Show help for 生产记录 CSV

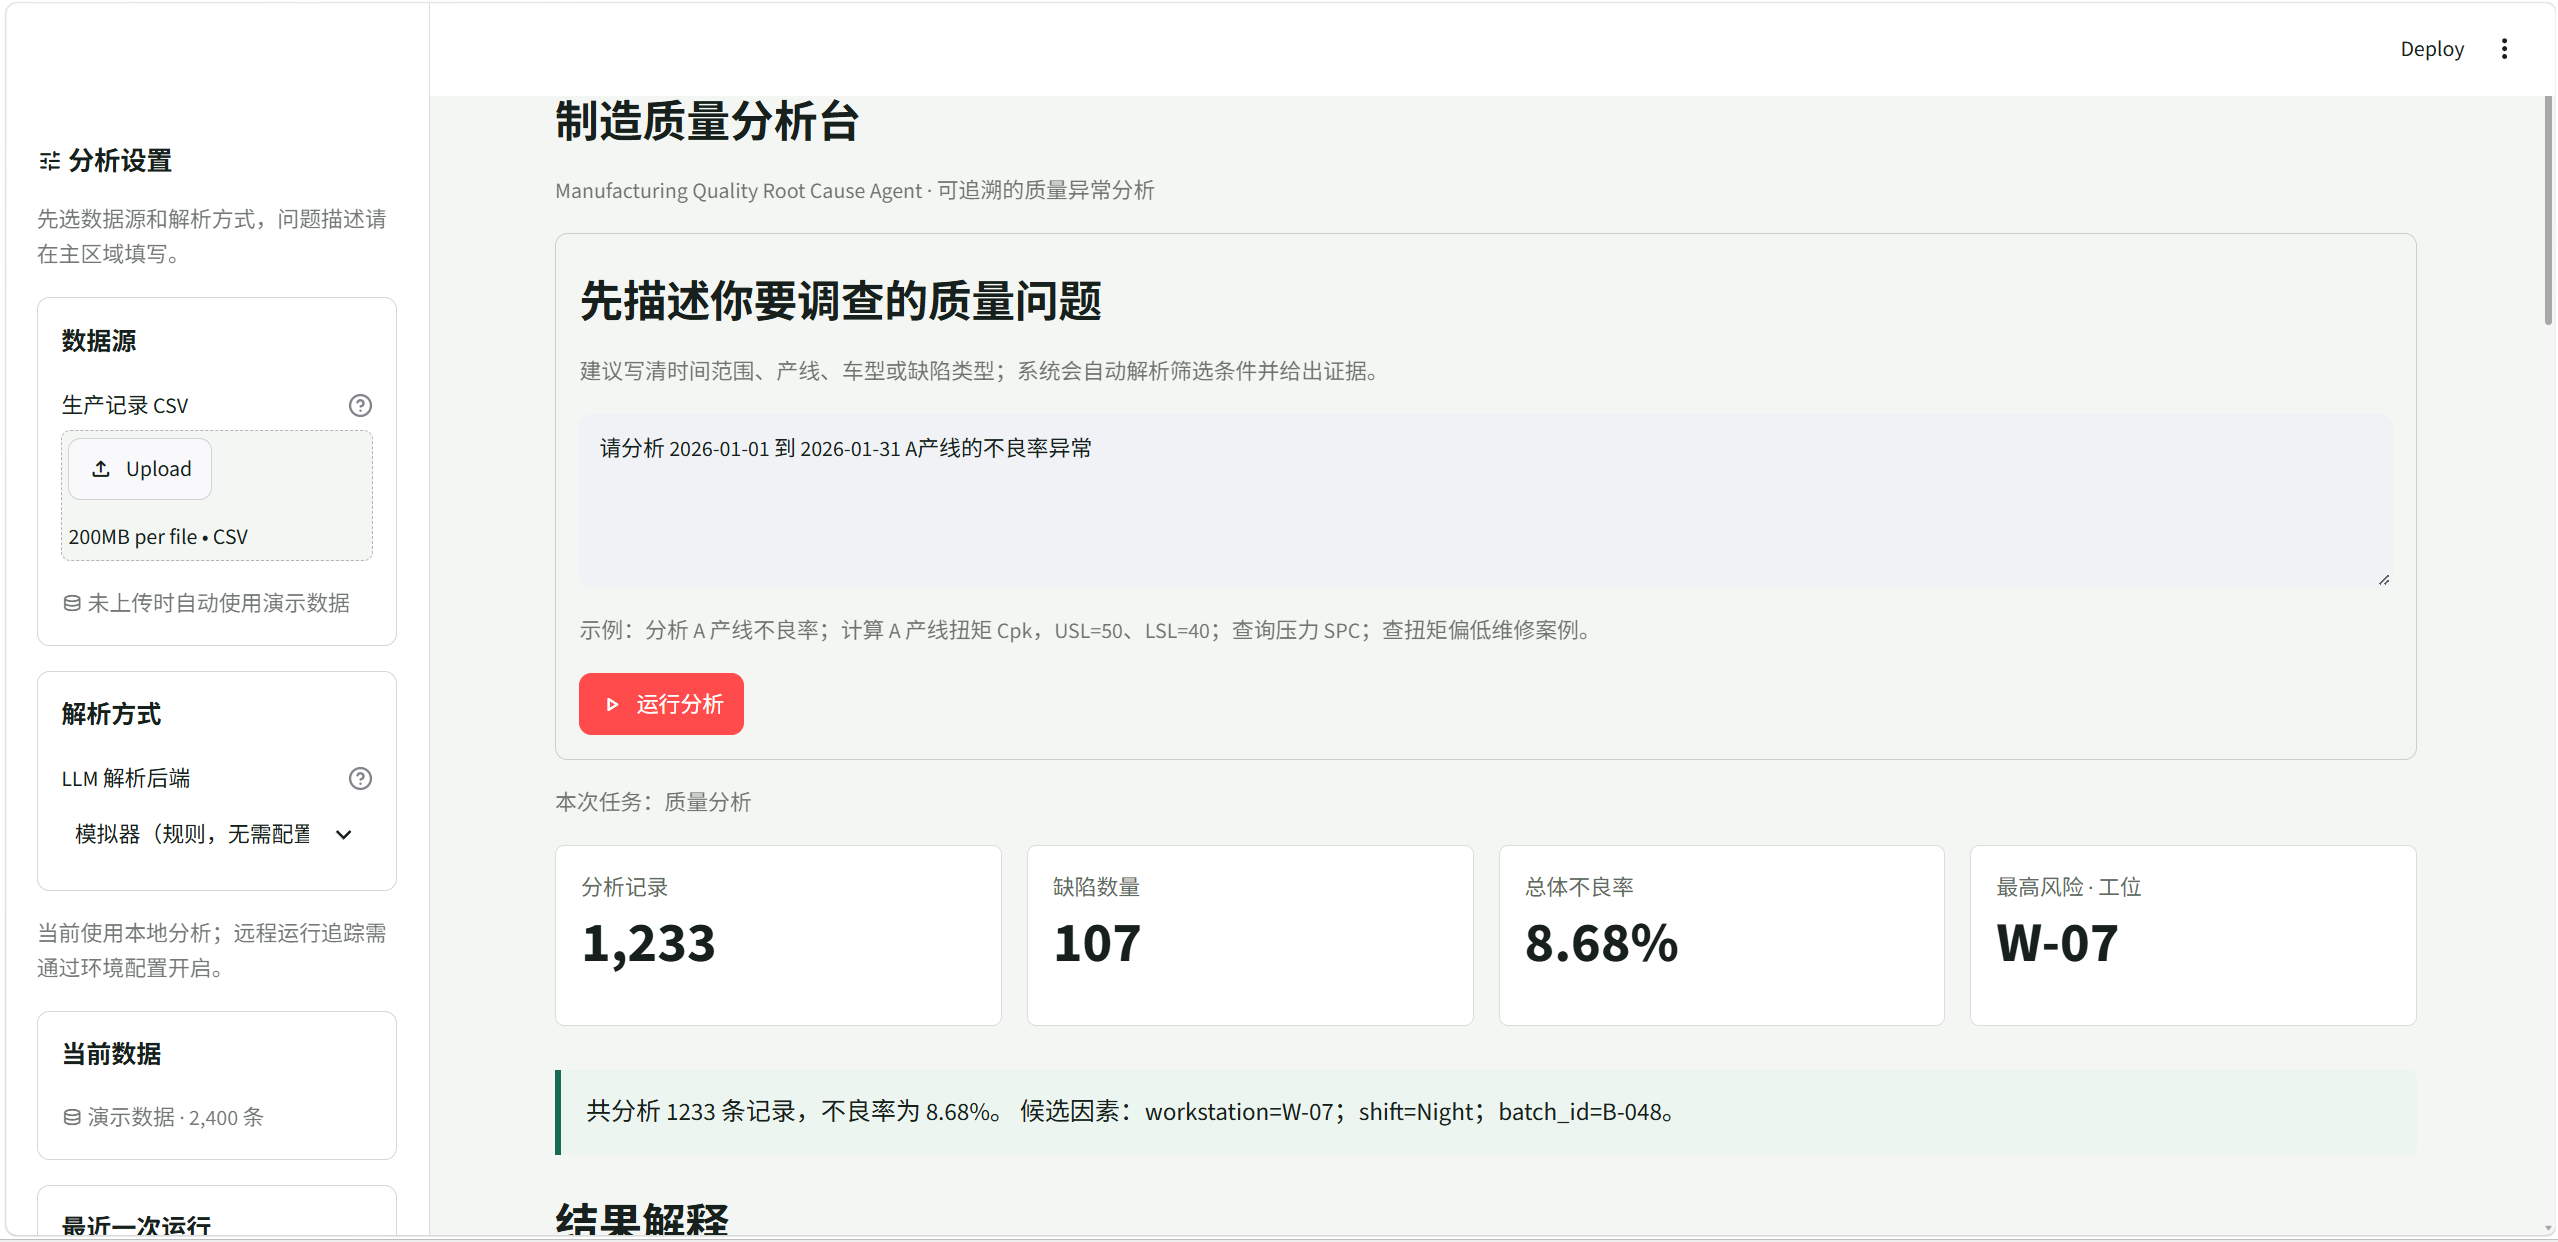point(360,405)
